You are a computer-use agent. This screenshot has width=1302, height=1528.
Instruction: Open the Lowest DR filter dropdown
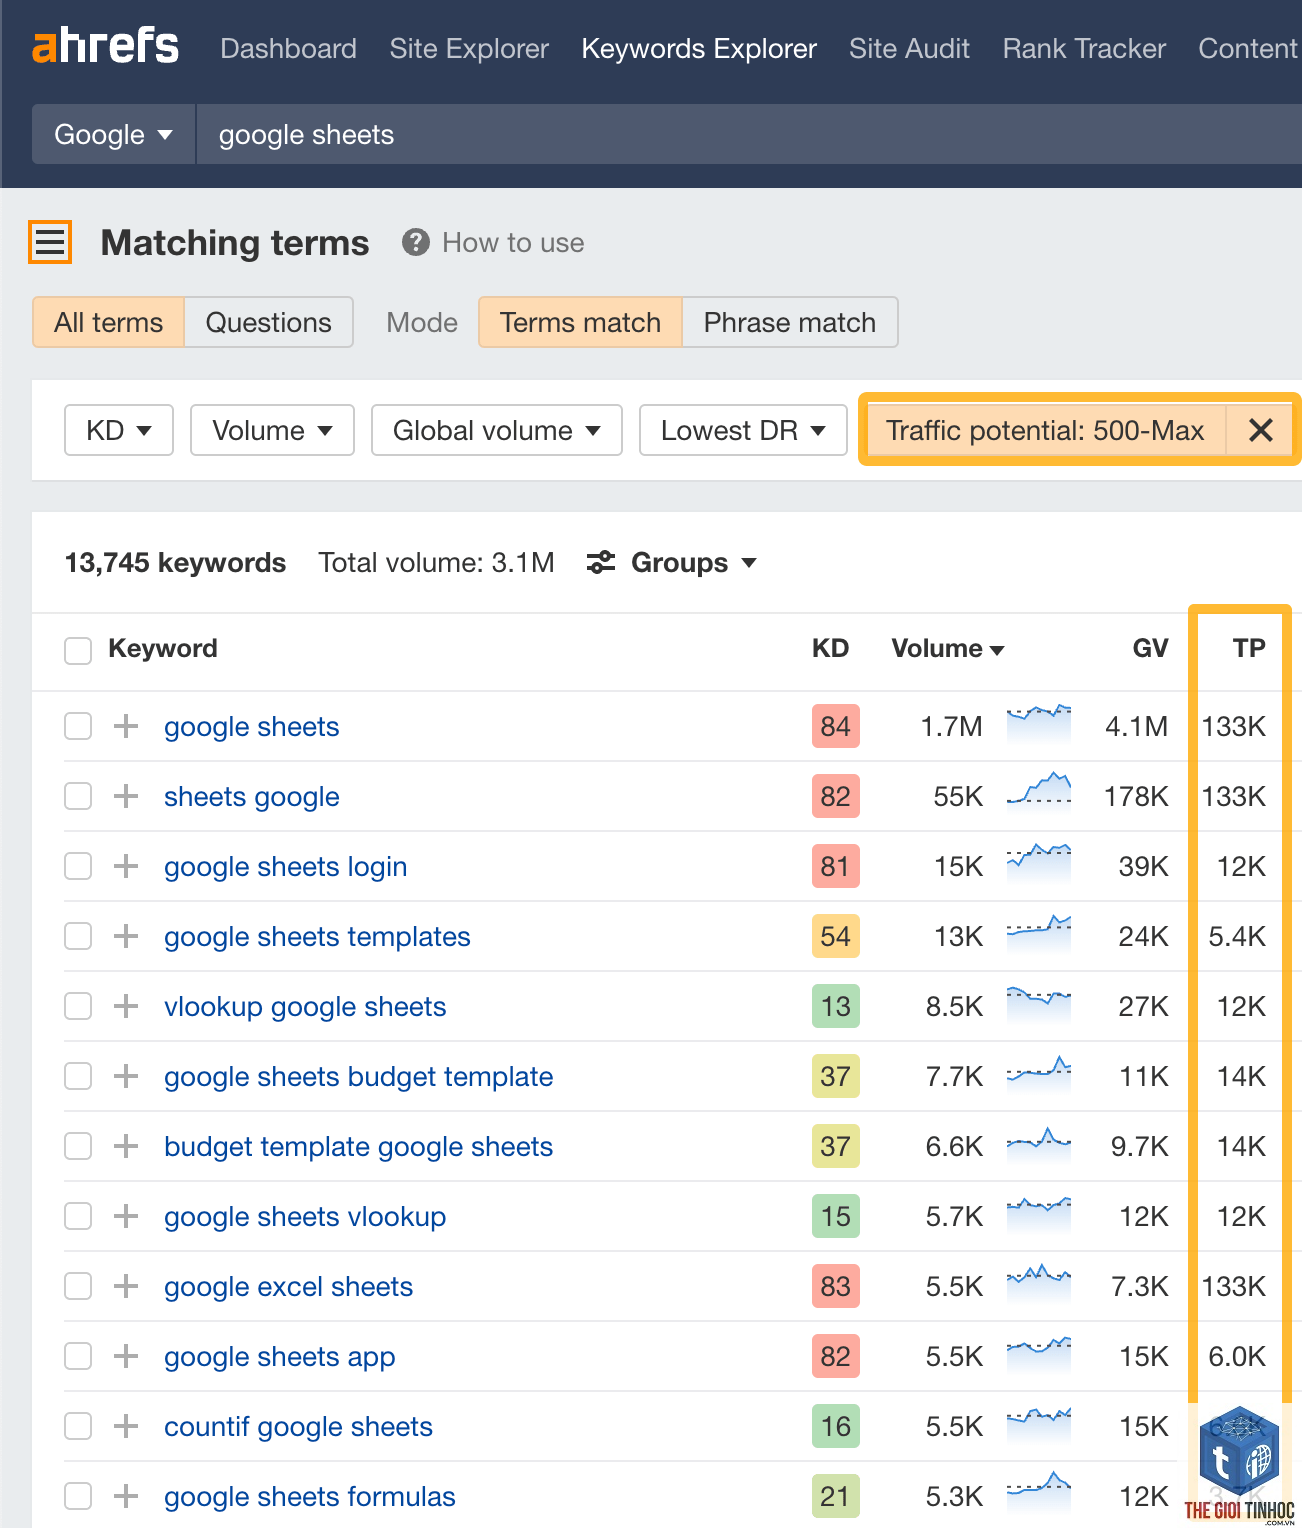click(743, 430)
